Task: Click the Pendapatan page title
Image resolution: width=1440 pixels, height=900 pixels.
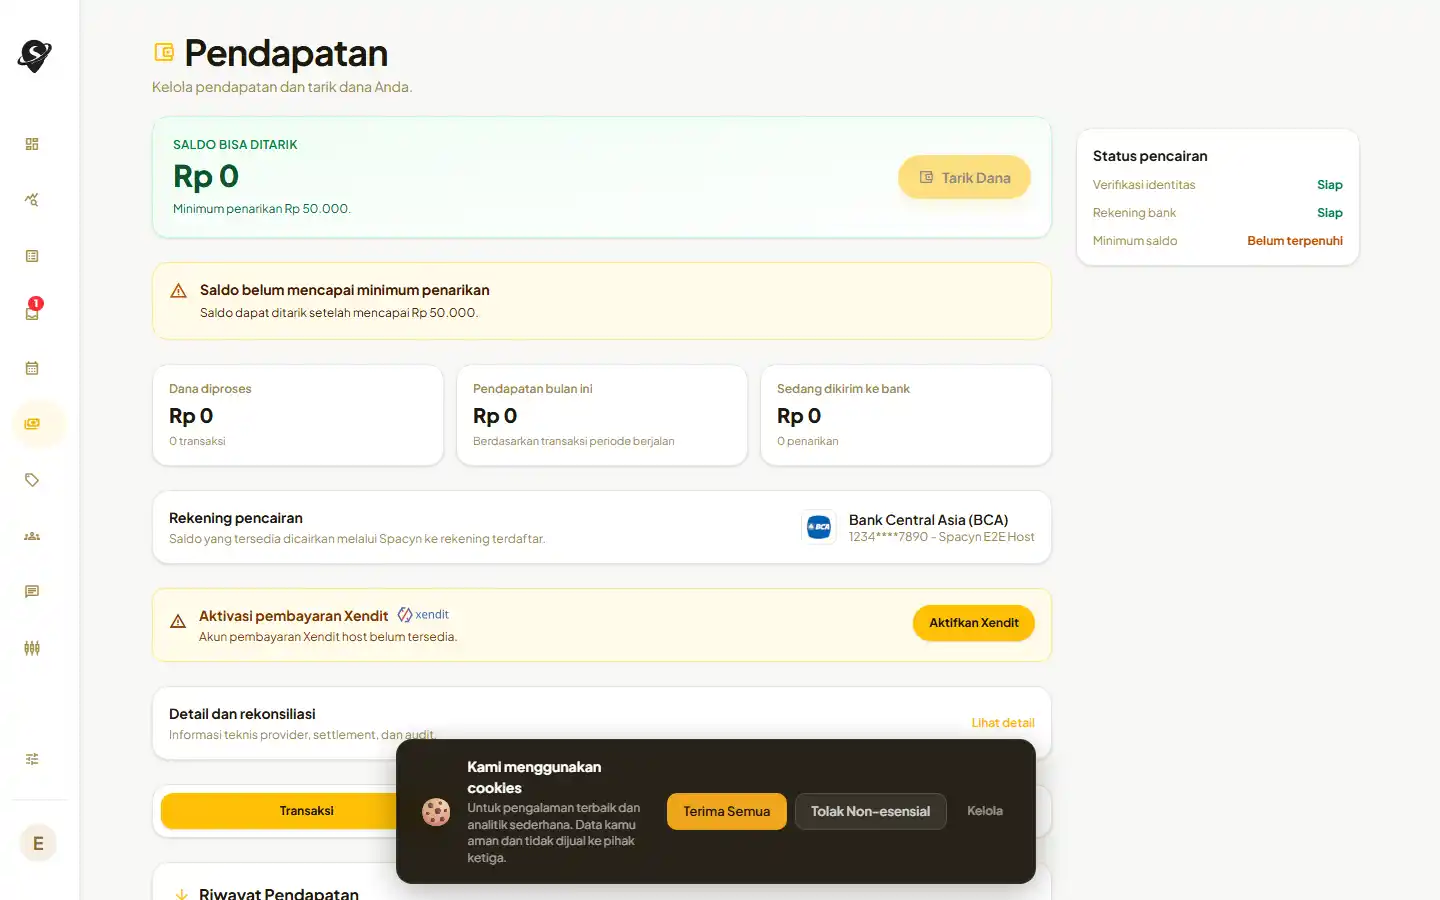Action: 286,53
